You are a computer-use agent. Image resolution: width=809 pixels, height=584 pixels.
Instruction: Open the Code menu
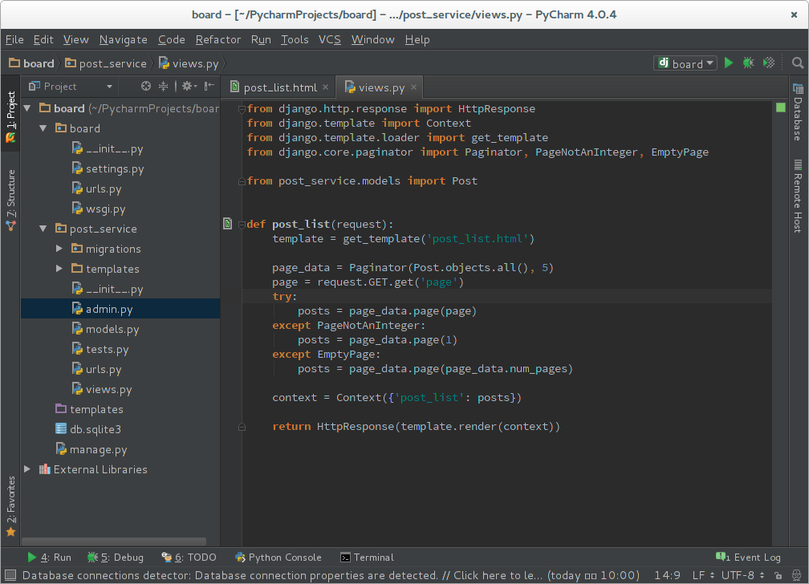pyautogui.click(x=171, y=40)
